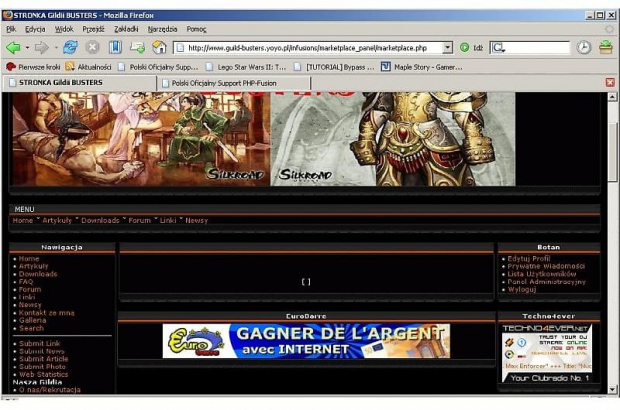Open the Lego Star Wars II bookmark
The width and height of the screenshot is (620, 410).
click(246, 67)
